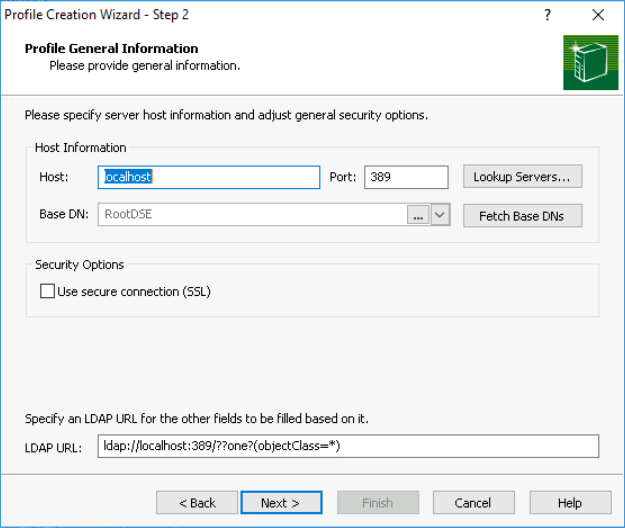The height and width of the screenshot is (528, 625).
Task: Go back with the < Back button
Action: pos(197,503)
